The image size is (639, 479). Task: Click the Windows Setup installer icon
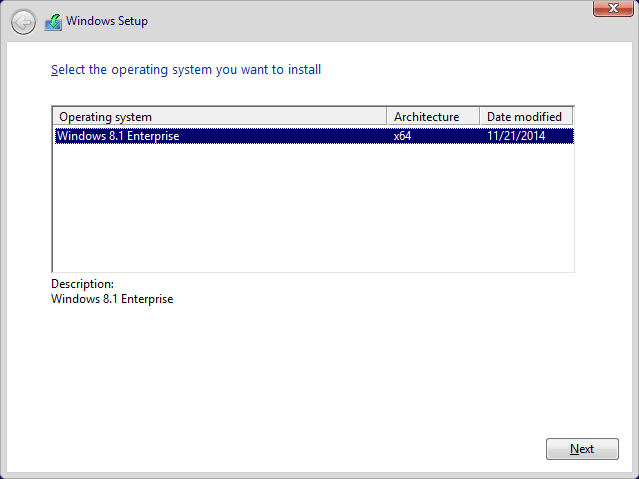[x=53, y=22]
